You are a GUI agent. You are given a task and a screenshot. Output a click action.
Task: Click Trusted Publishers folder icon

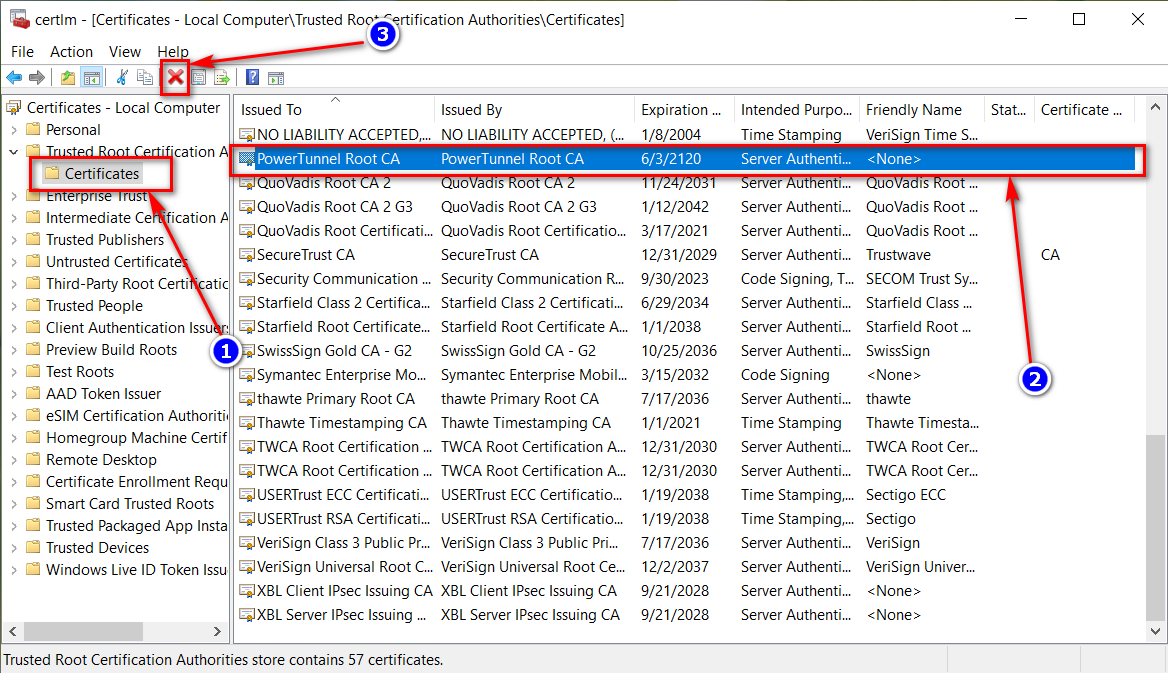(33, 239)
